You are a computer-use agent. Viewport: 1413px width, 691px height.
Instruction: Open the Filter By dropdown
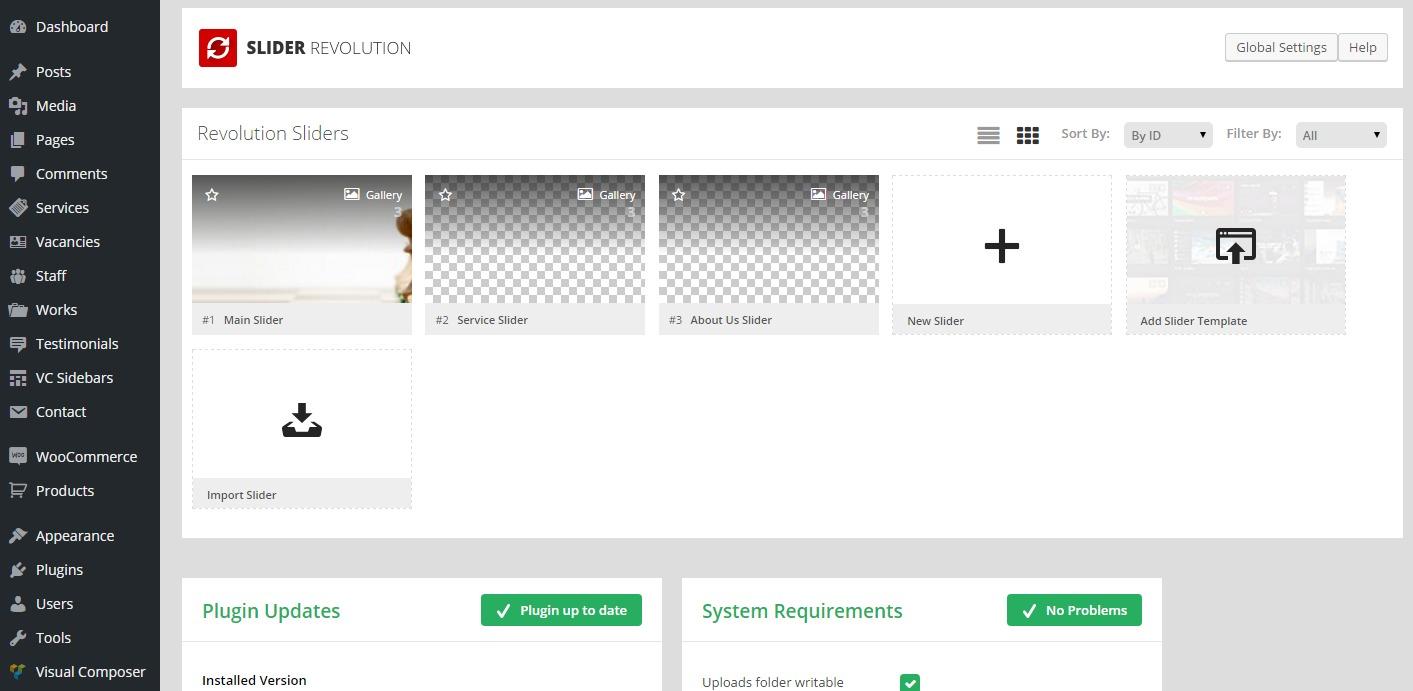point(1340,134)
